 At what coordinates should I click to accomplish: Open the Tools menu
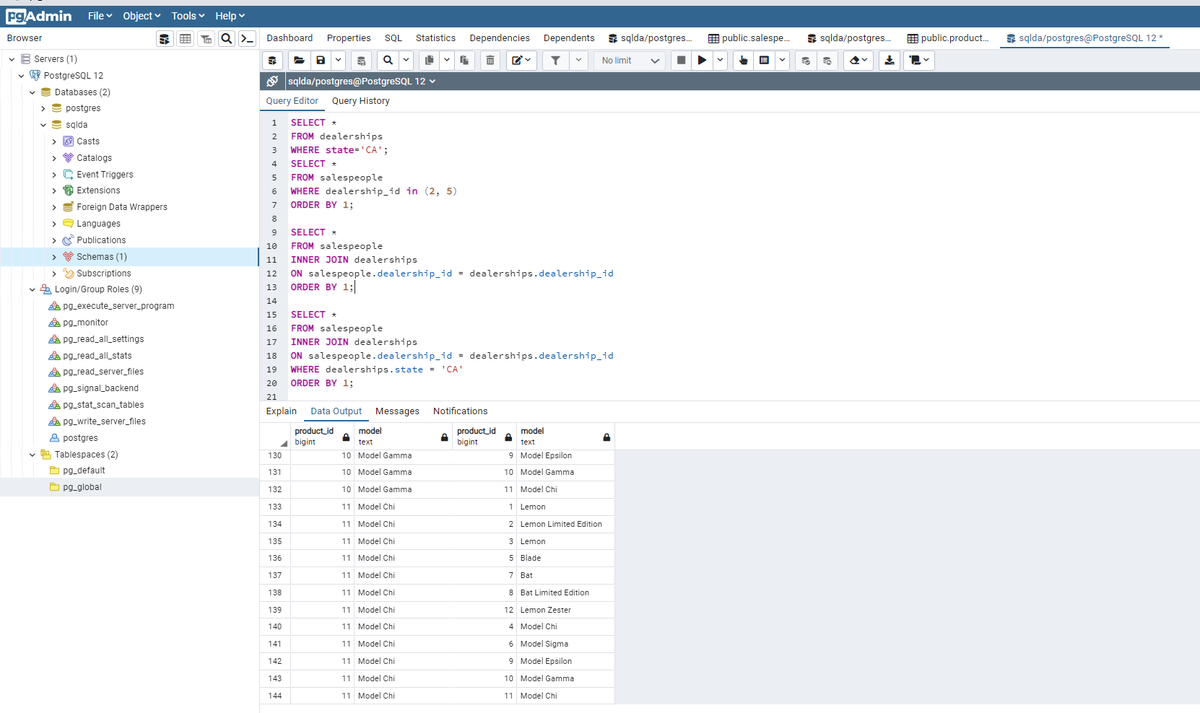coord(187,16)
